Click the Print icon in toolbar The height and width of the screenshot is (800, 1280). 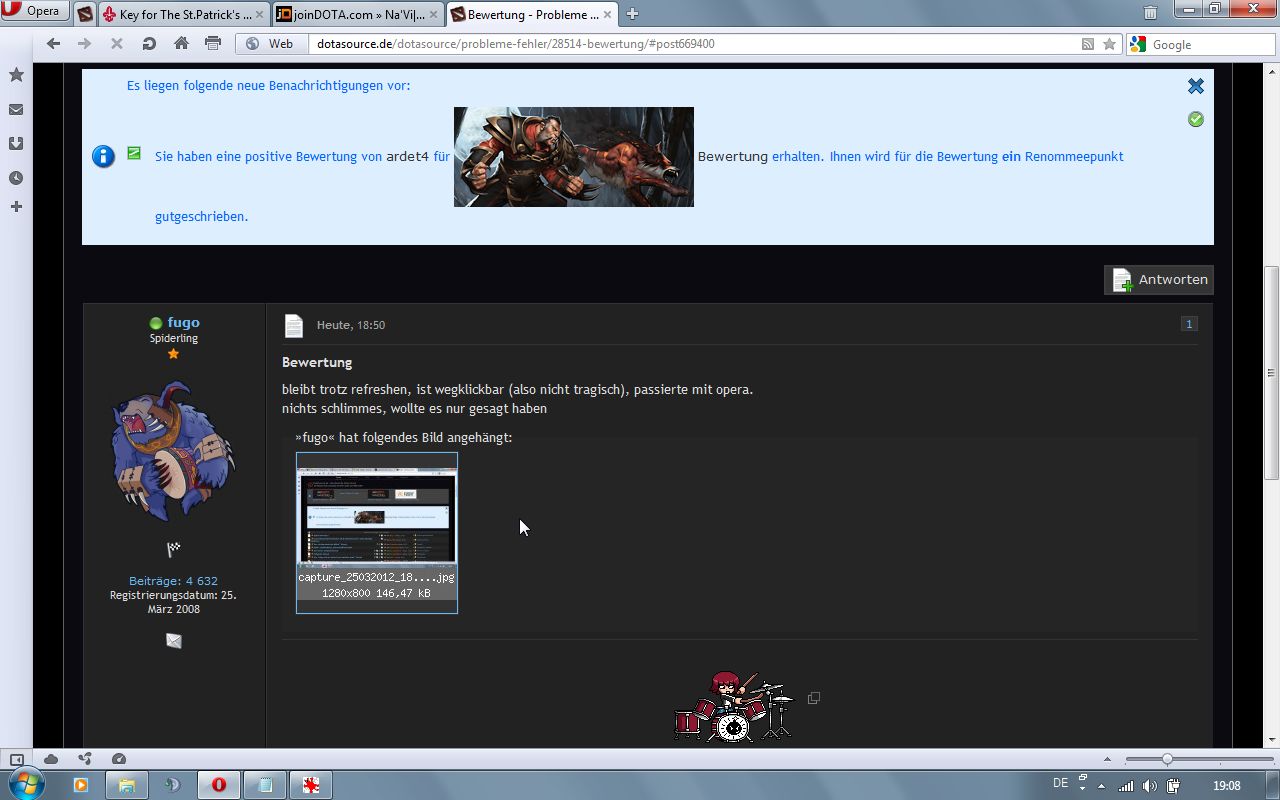[x=213, y=44]
